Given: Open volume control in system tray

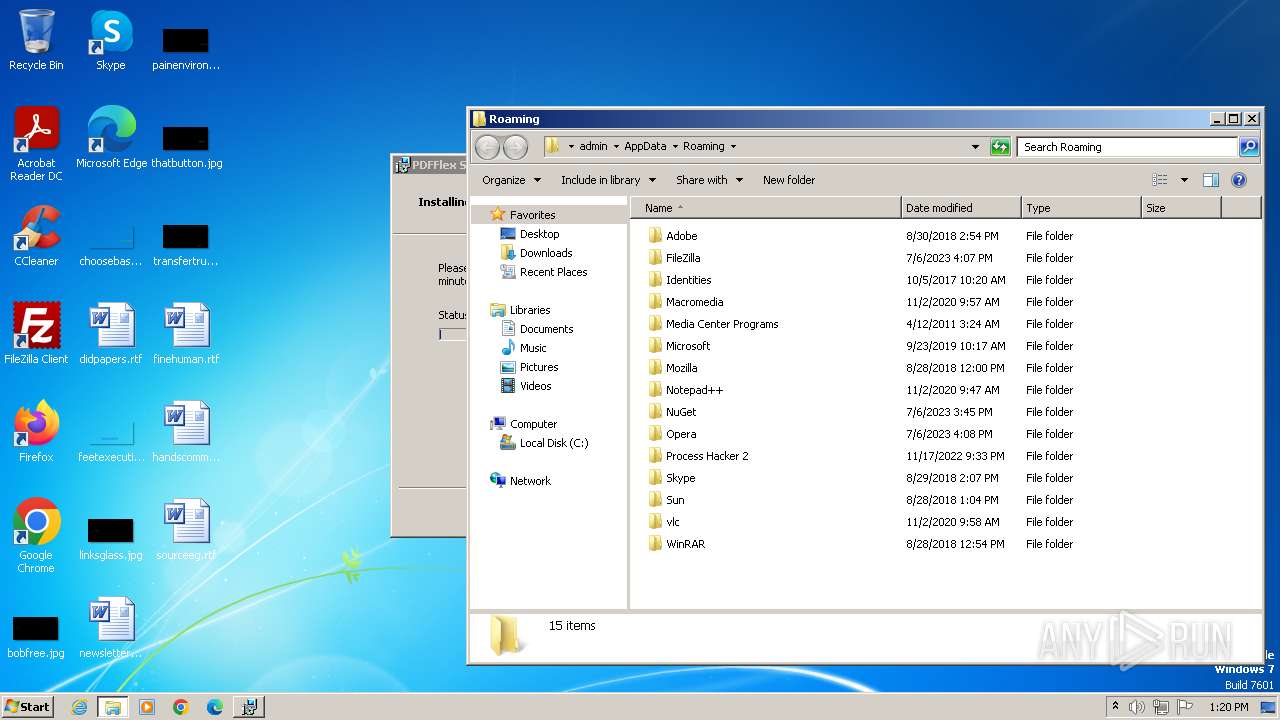Looking at the screenshot, I should (1137, 707).
